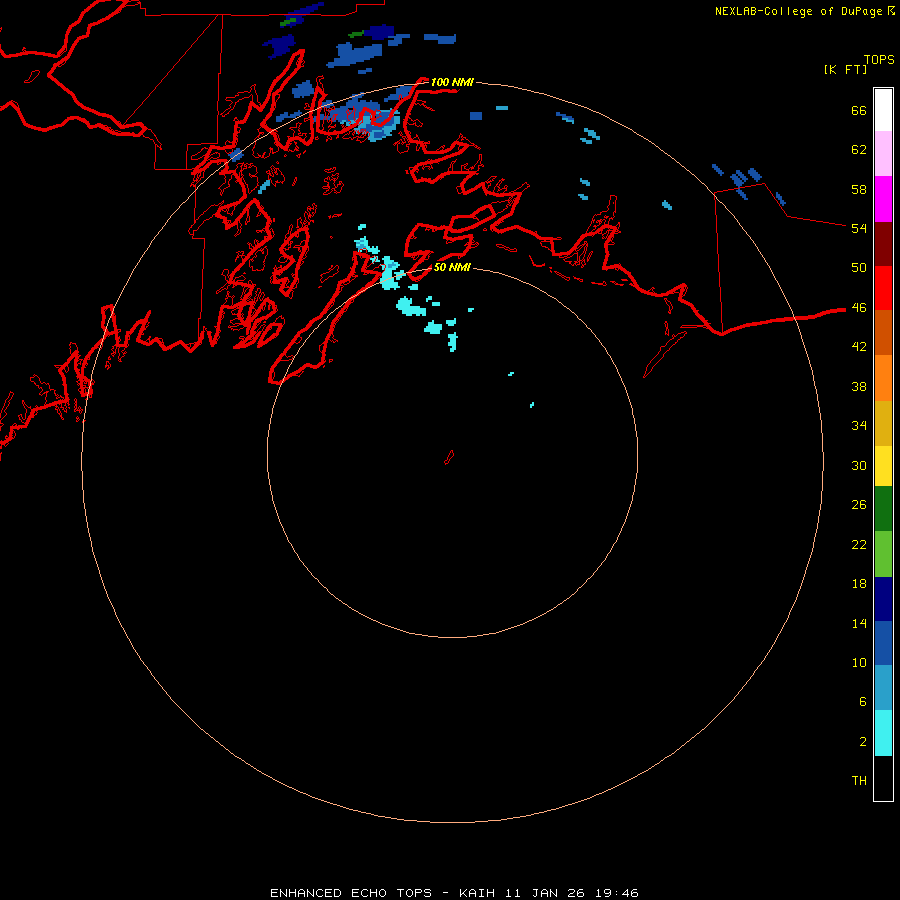Select the '14' legend value
The image size is (900, 900).
859,623
